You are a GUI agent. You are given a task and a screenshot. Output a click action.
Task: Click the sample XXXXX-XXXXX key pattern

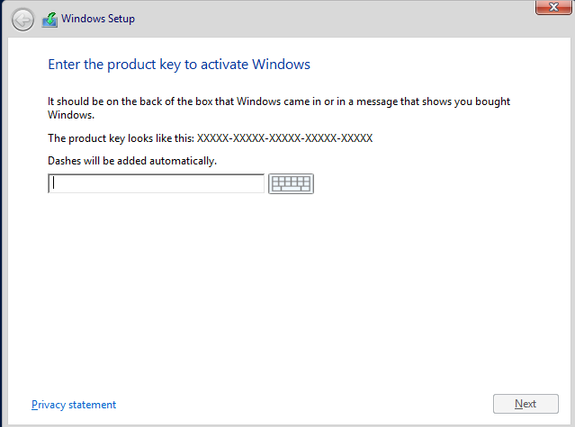[x=285, y=138]
